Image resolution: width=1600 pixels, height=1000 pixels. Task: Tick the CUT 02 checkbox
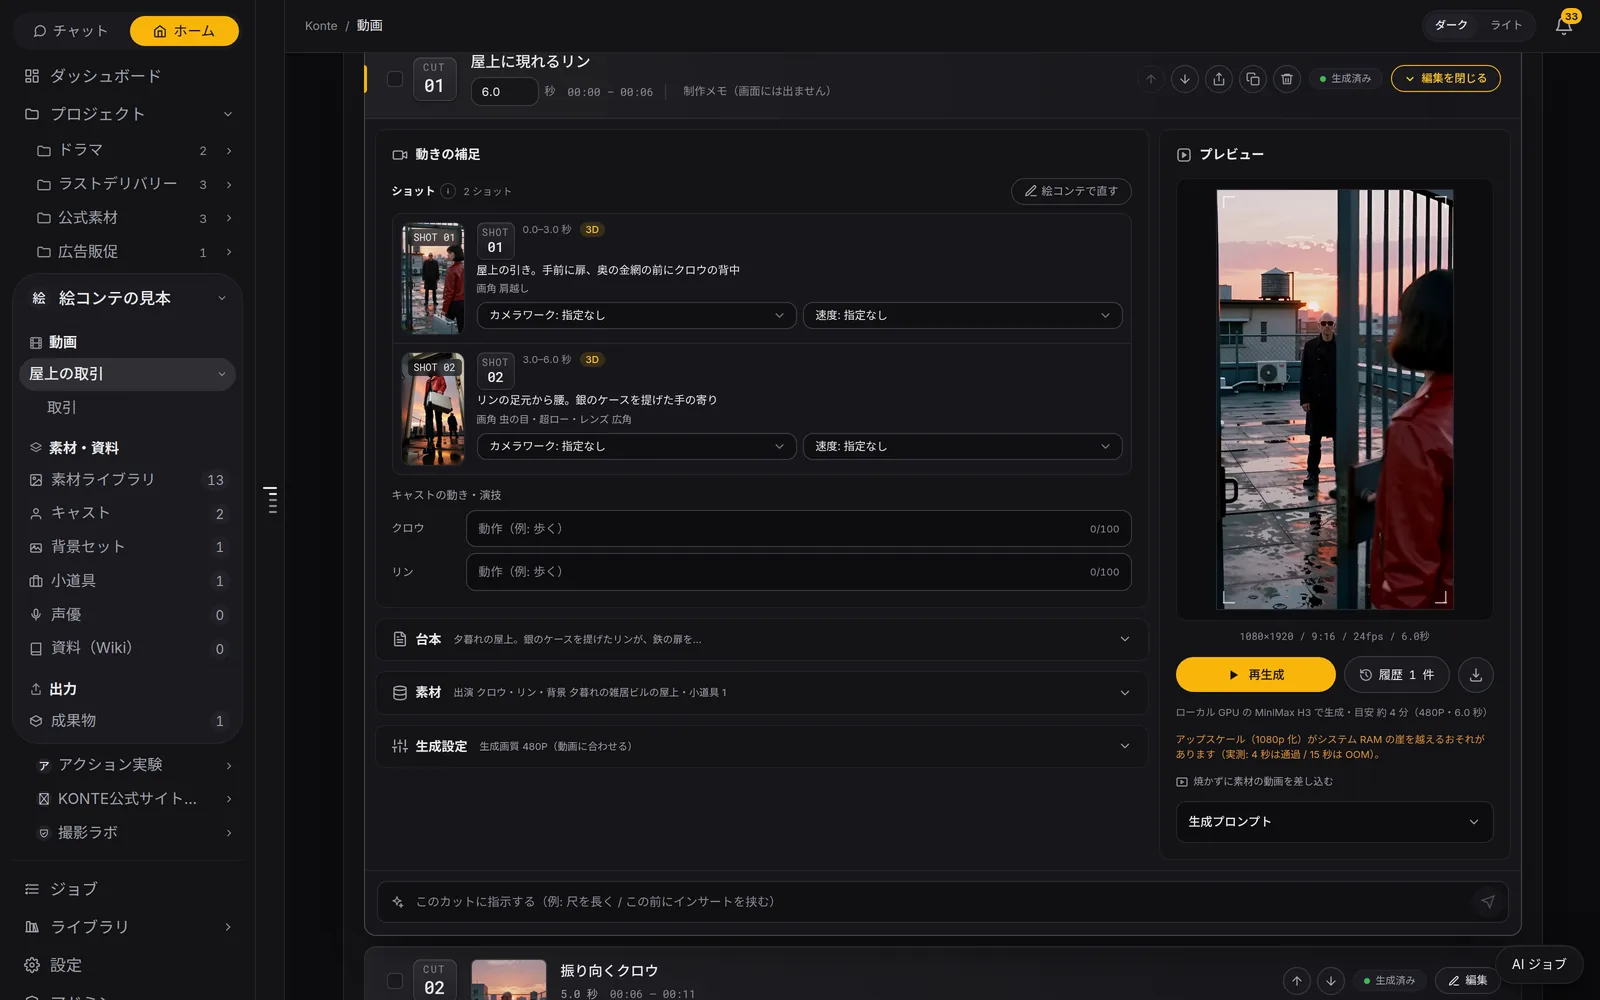point(395,981)
